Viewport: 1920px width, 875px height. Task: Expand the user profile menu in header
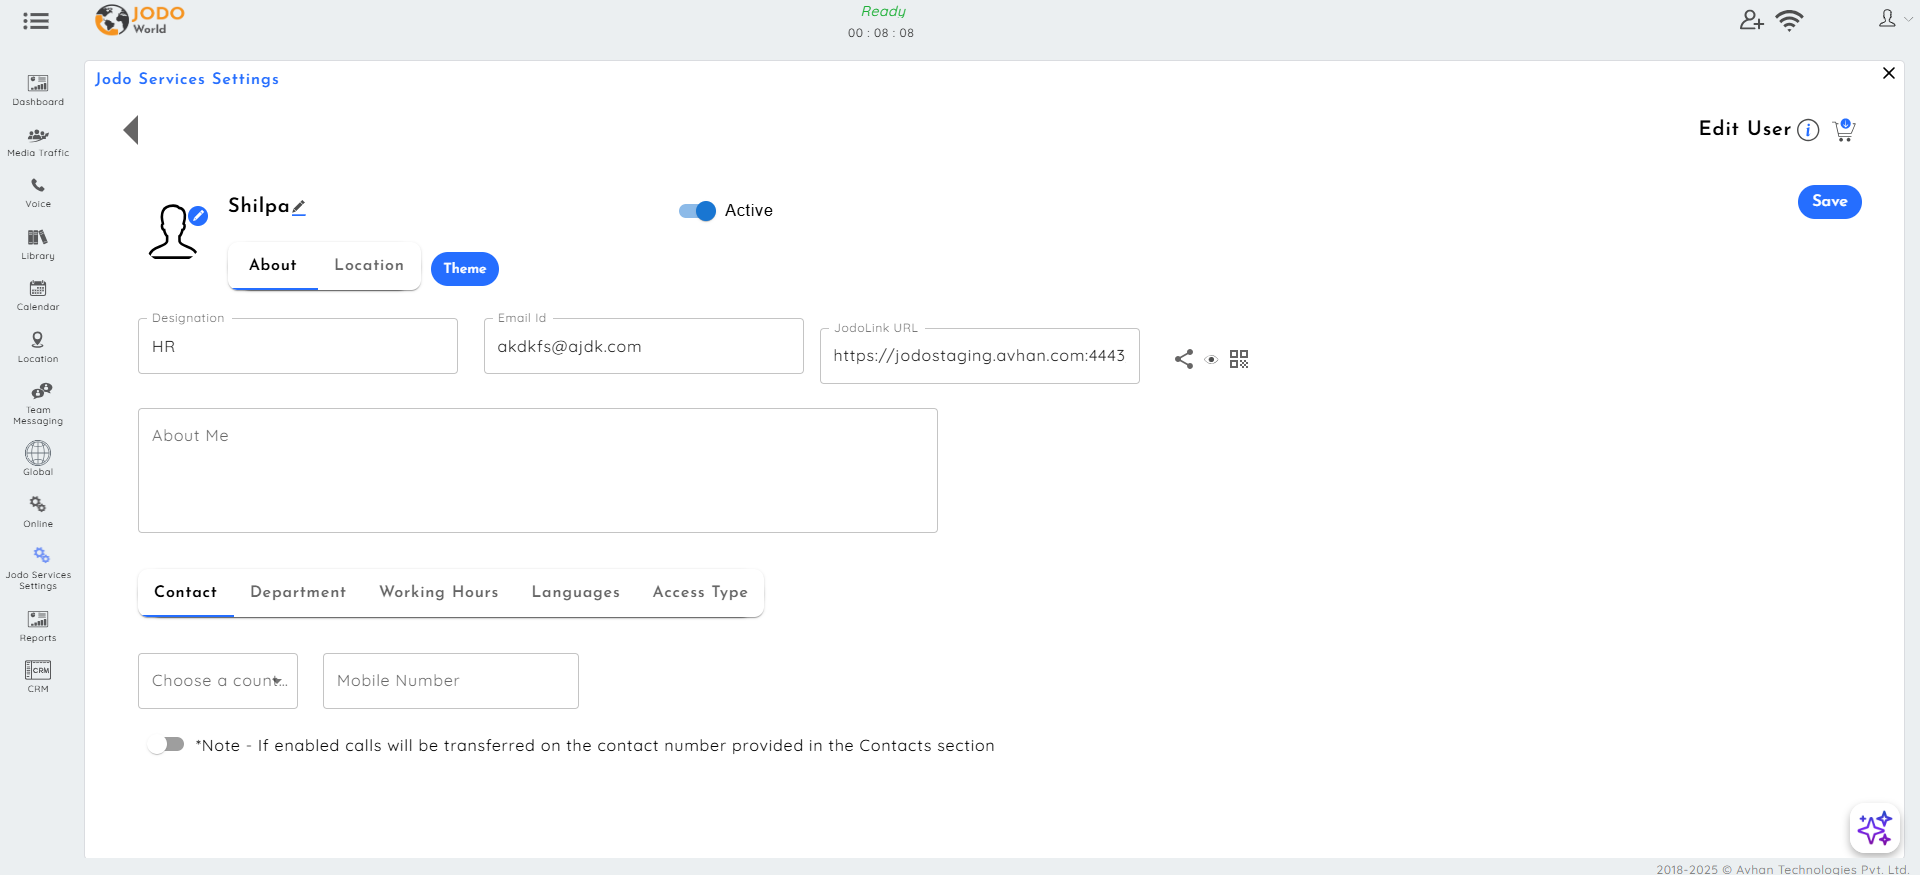pos(1893,19)
